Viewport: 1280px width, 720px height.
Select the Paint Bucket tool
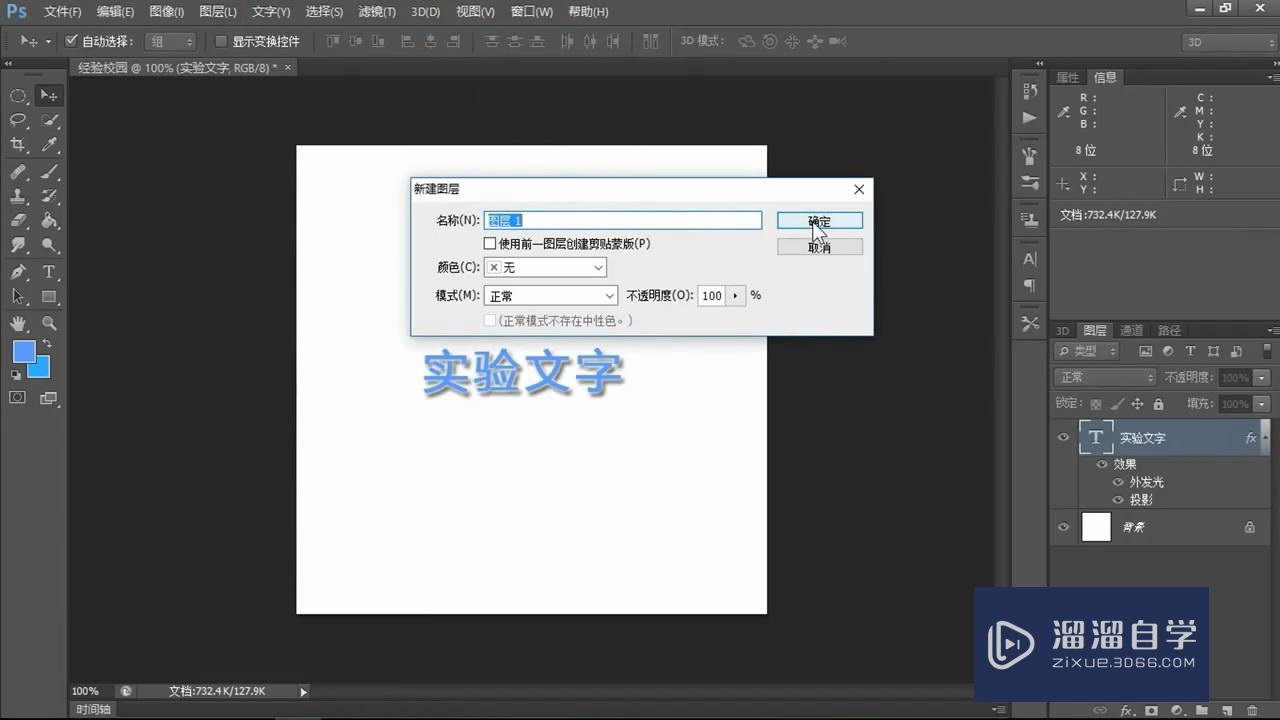pyautogui.click(x=49, y=220)
